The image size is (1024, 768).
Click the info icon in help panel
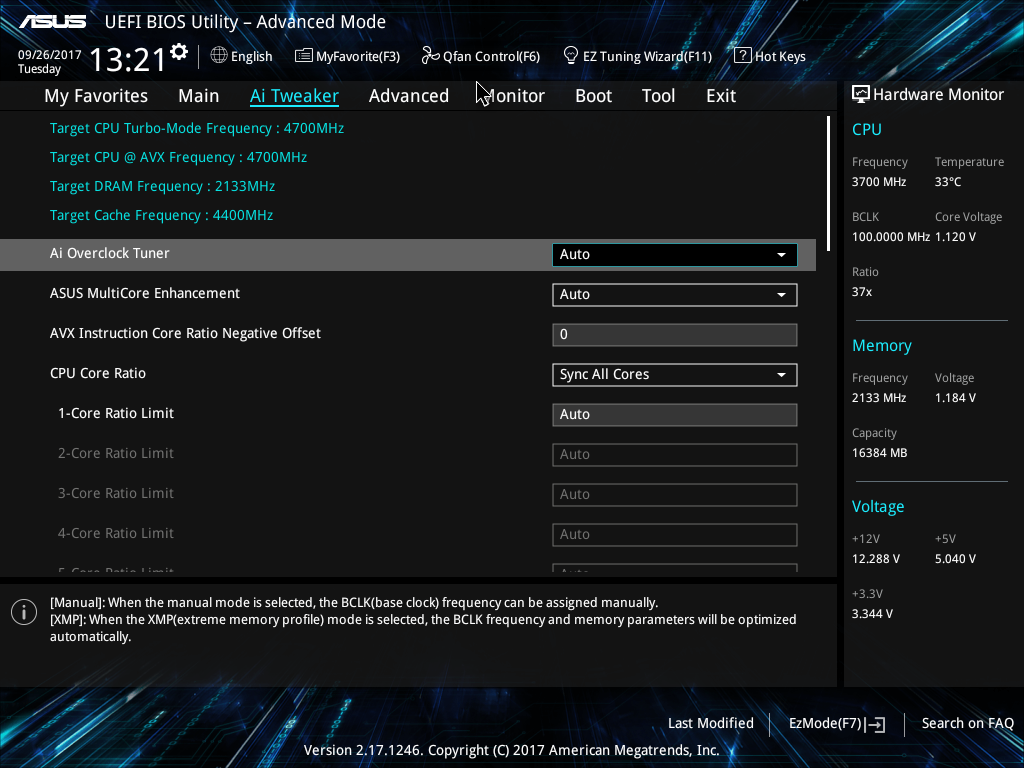(x=24, y=612)
